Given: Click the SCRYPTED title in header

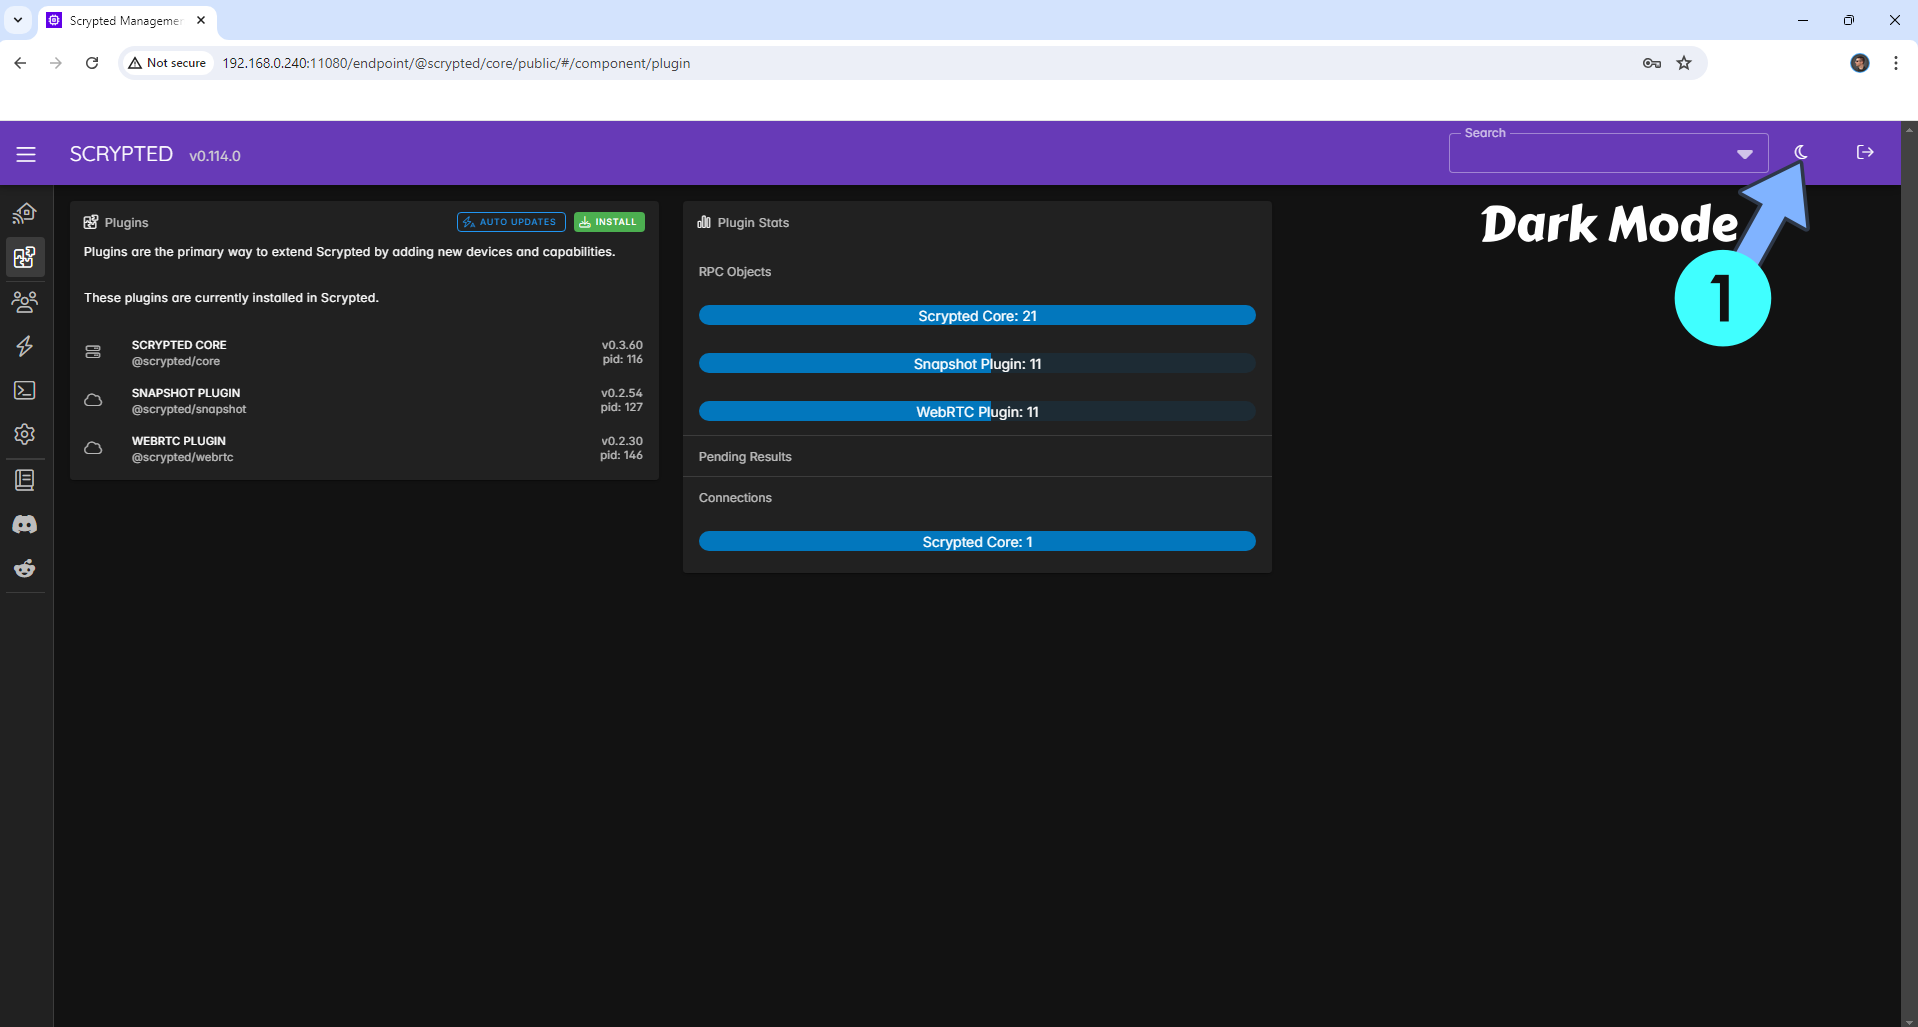Looking at the screenshot, I should tap(121, 154).
